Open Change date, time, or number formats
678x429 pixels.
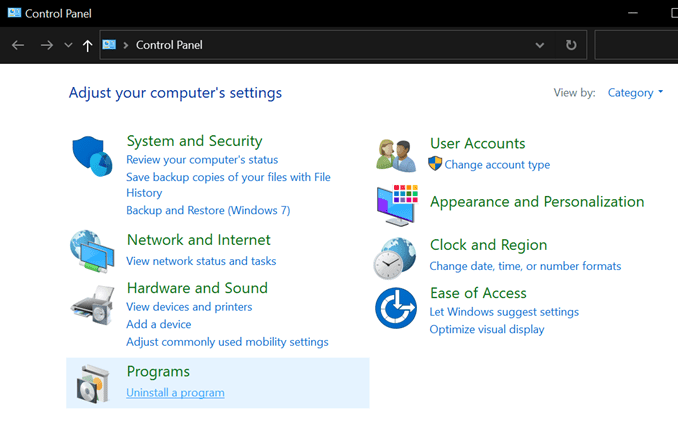click(x=525, y=266)
